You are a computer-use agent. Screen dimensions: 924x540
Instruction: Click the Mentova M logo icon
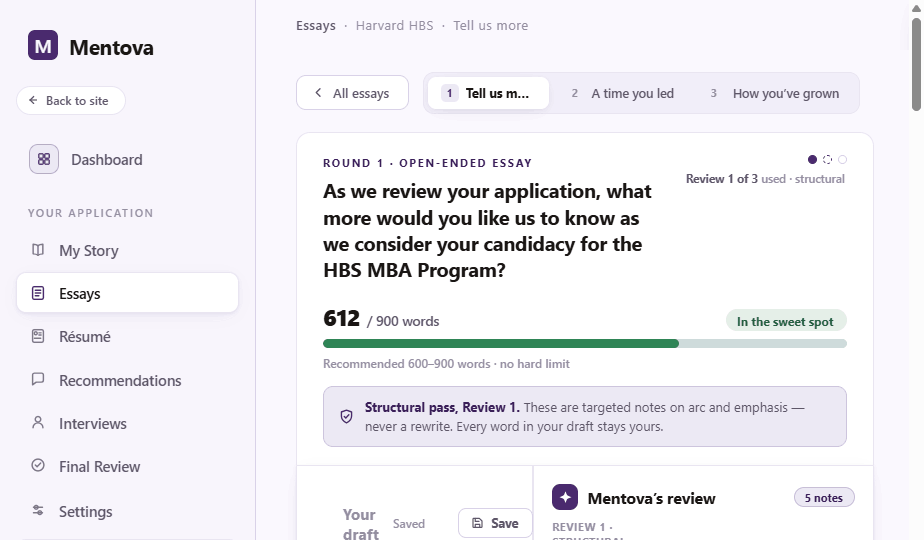click(43, 45)
